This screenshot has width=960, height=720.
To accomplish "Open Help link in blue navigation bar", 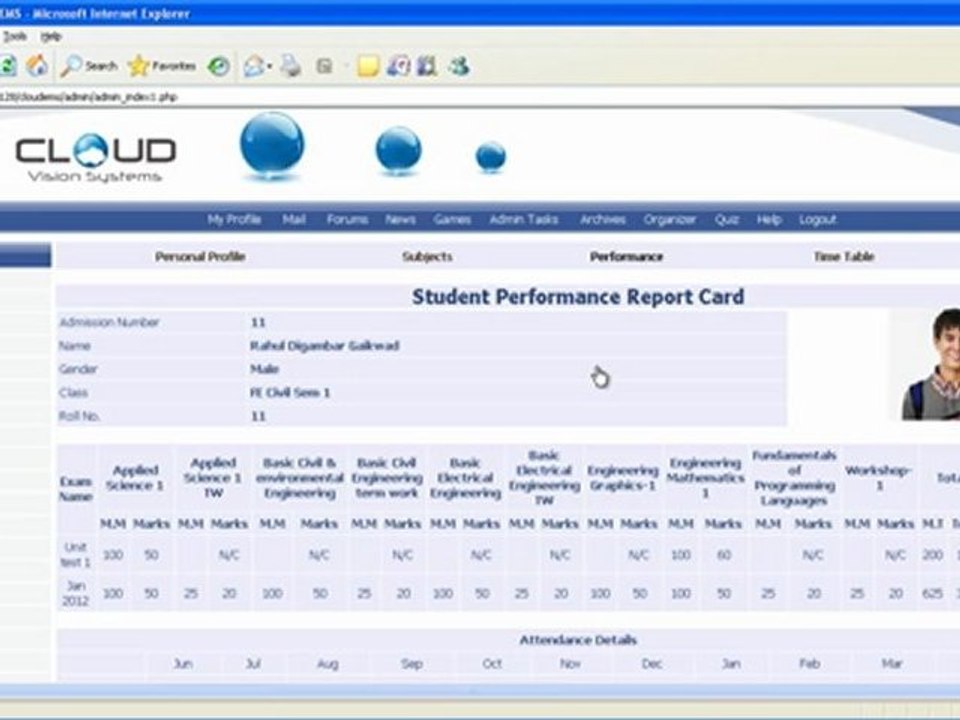I will (x=769, y=219).
